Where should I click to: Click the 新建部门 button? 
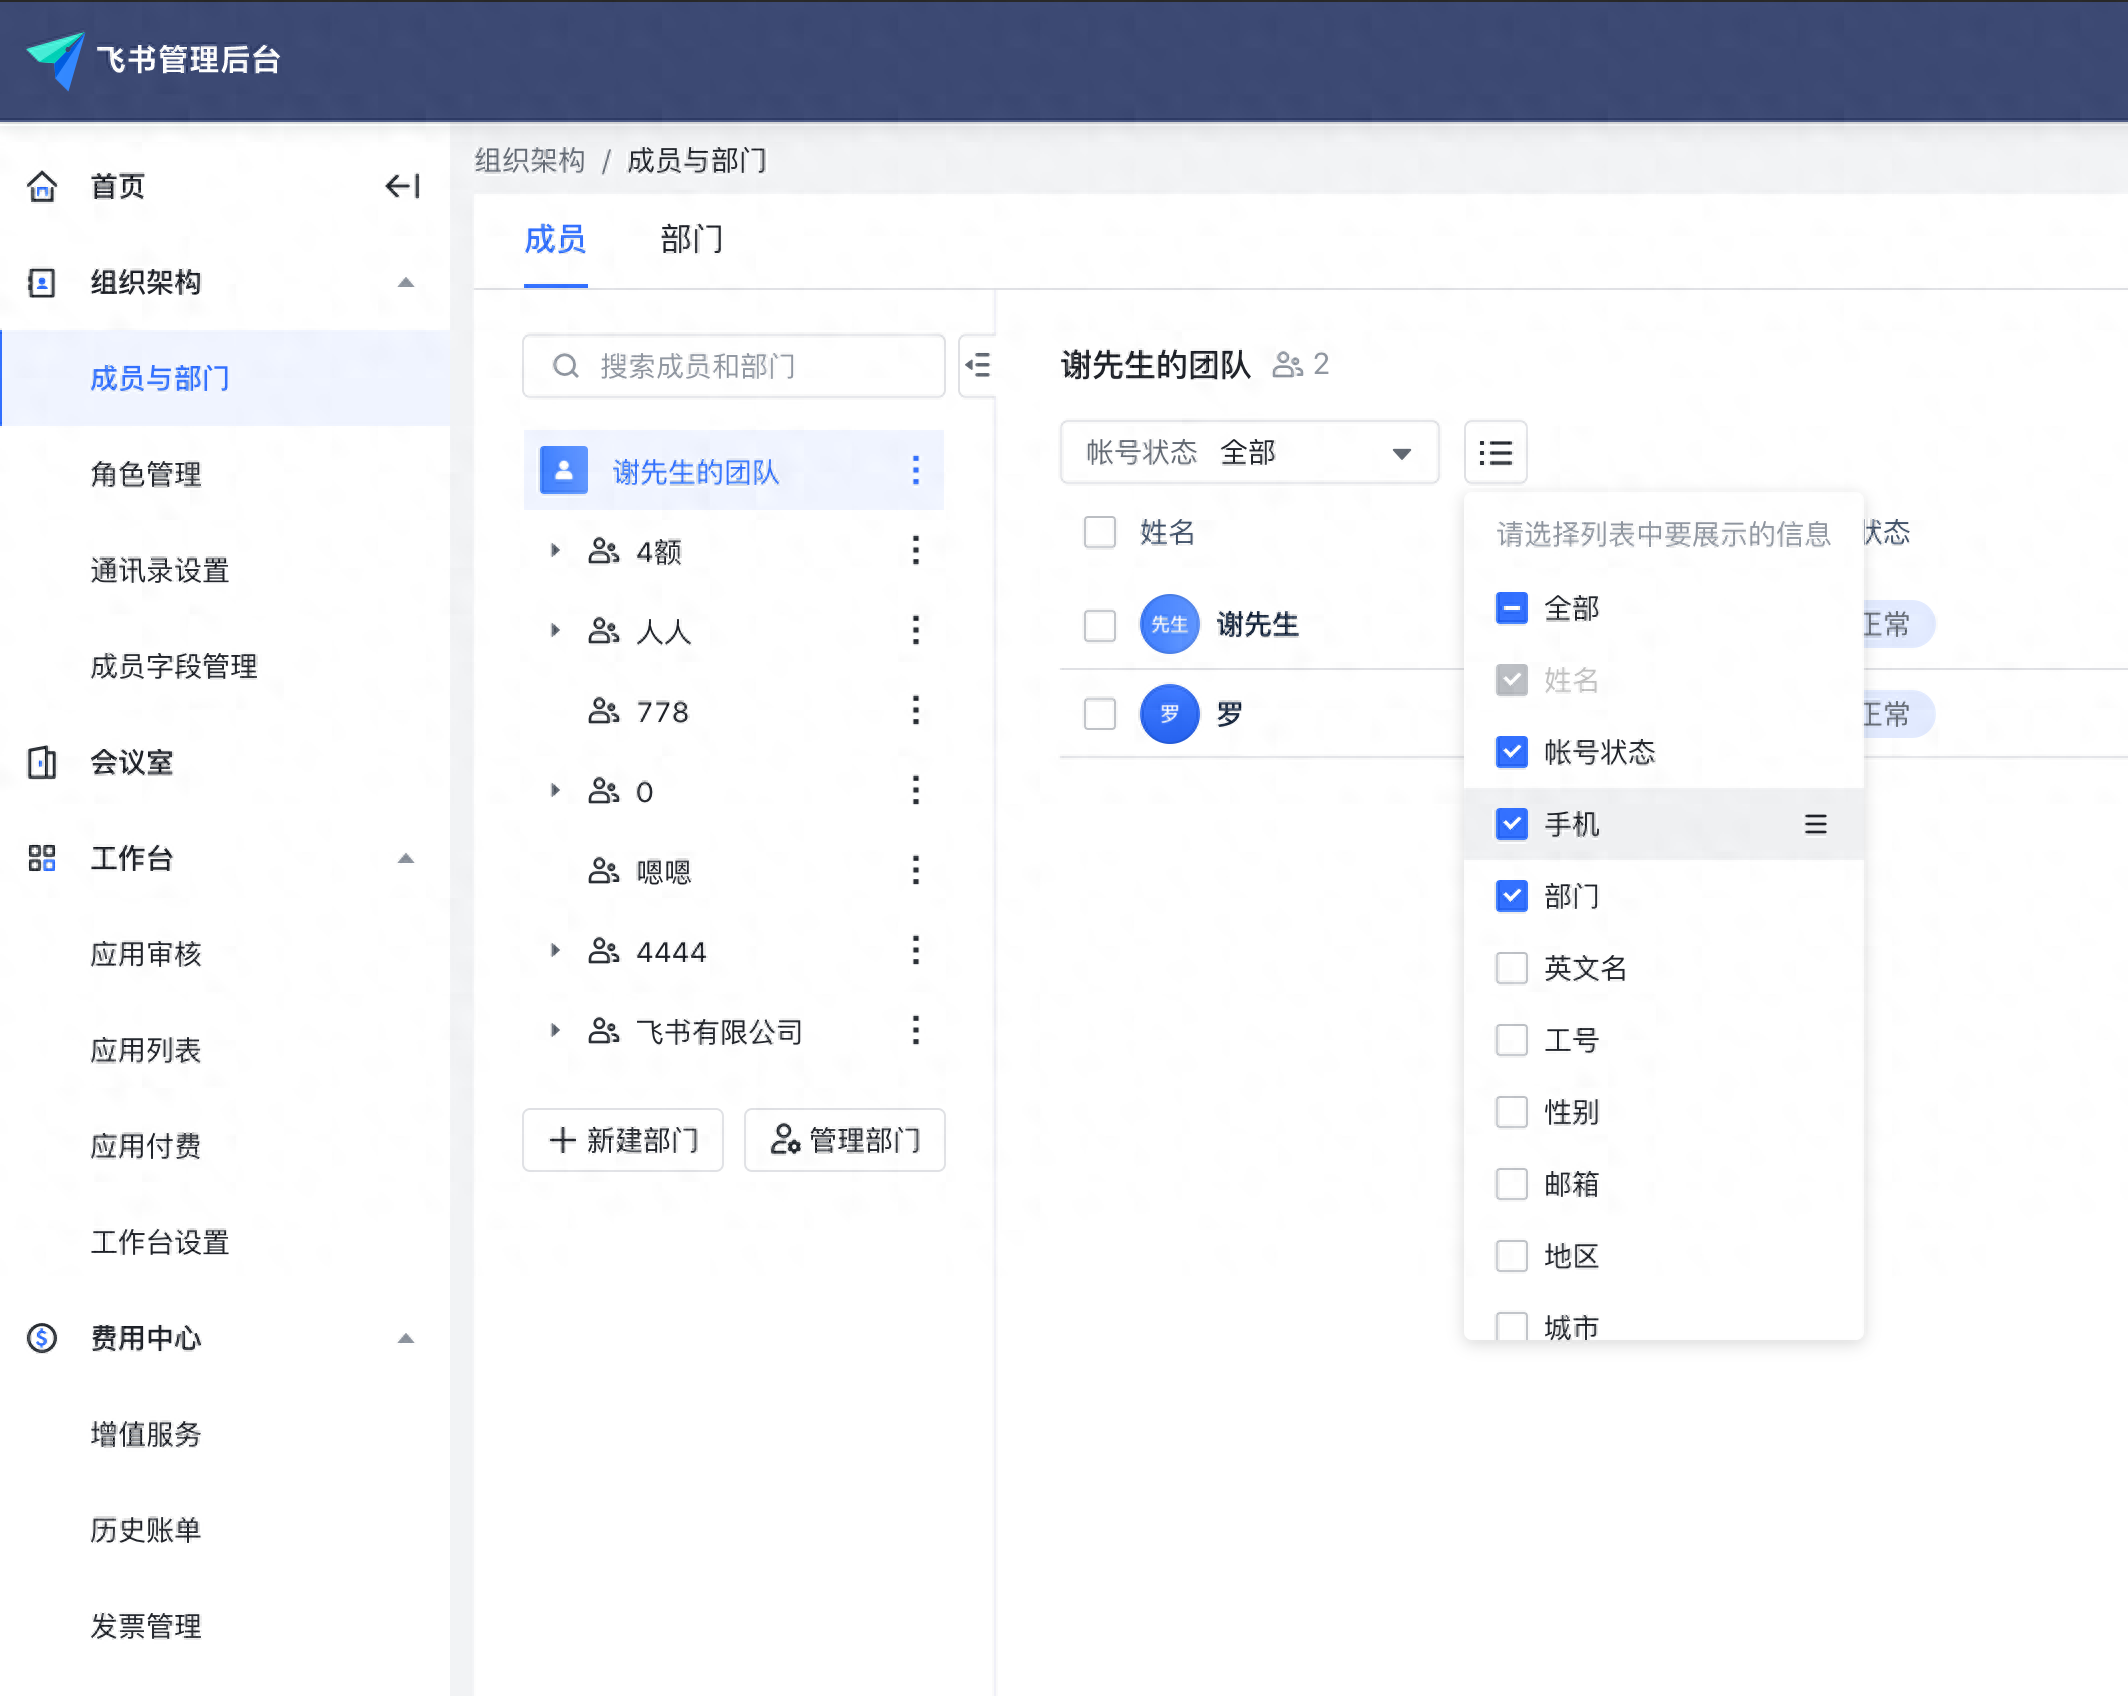point(623,1140)
